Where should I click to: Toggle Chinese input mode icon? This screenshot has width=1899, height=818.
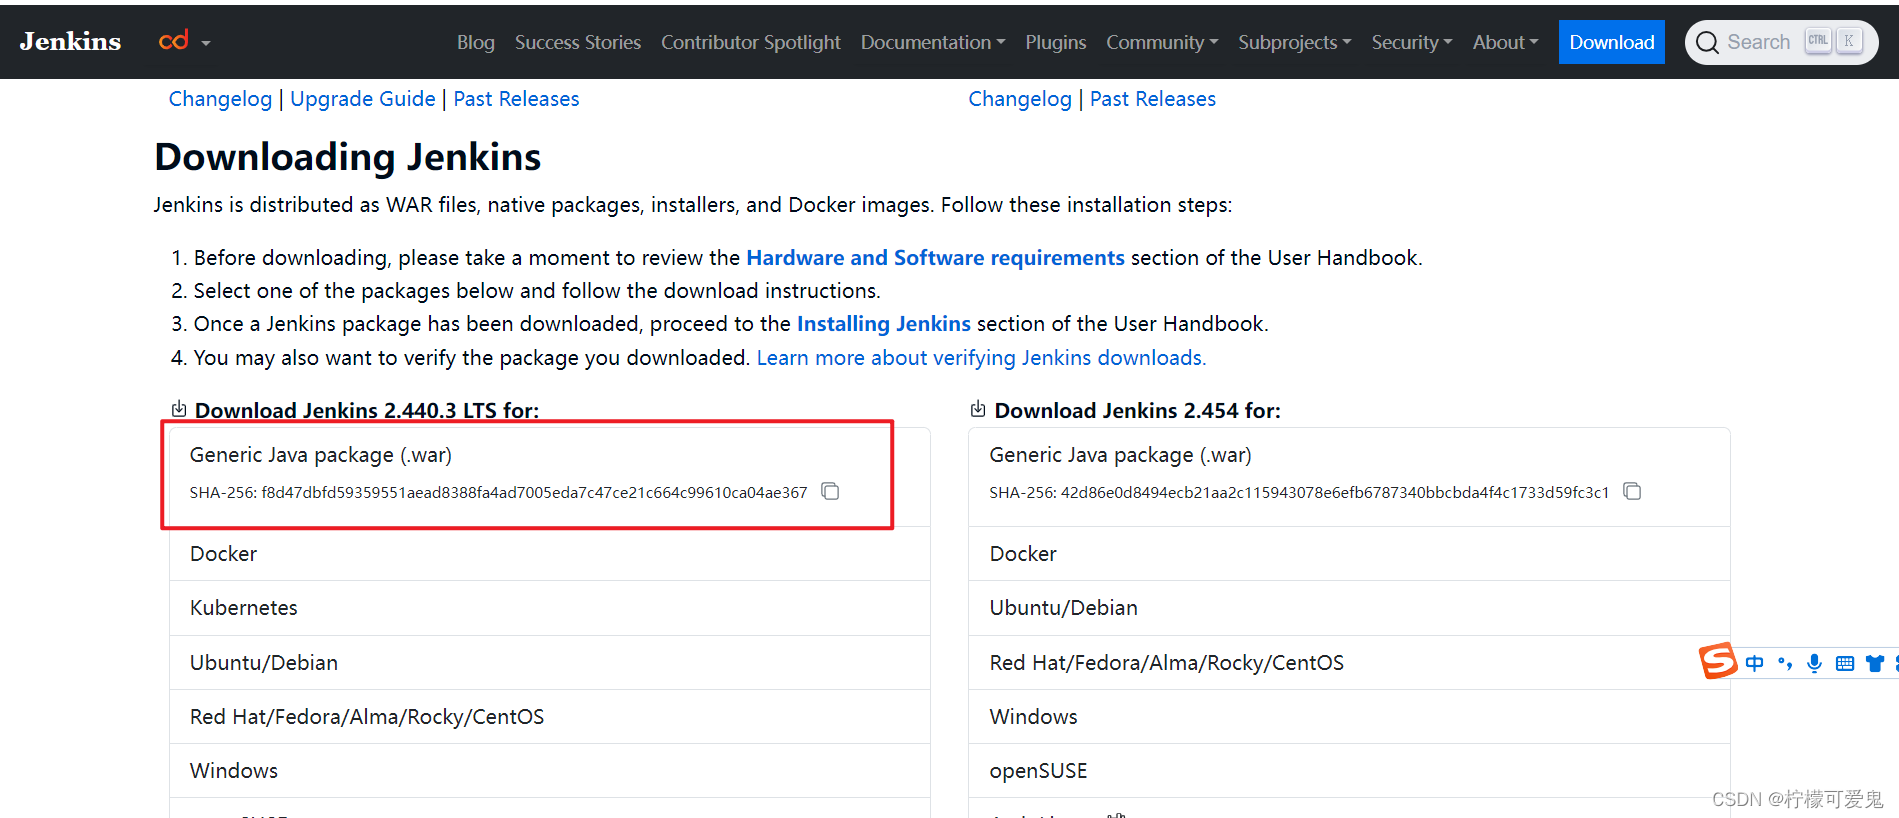pyautogui.click(x=1755, y=663)
